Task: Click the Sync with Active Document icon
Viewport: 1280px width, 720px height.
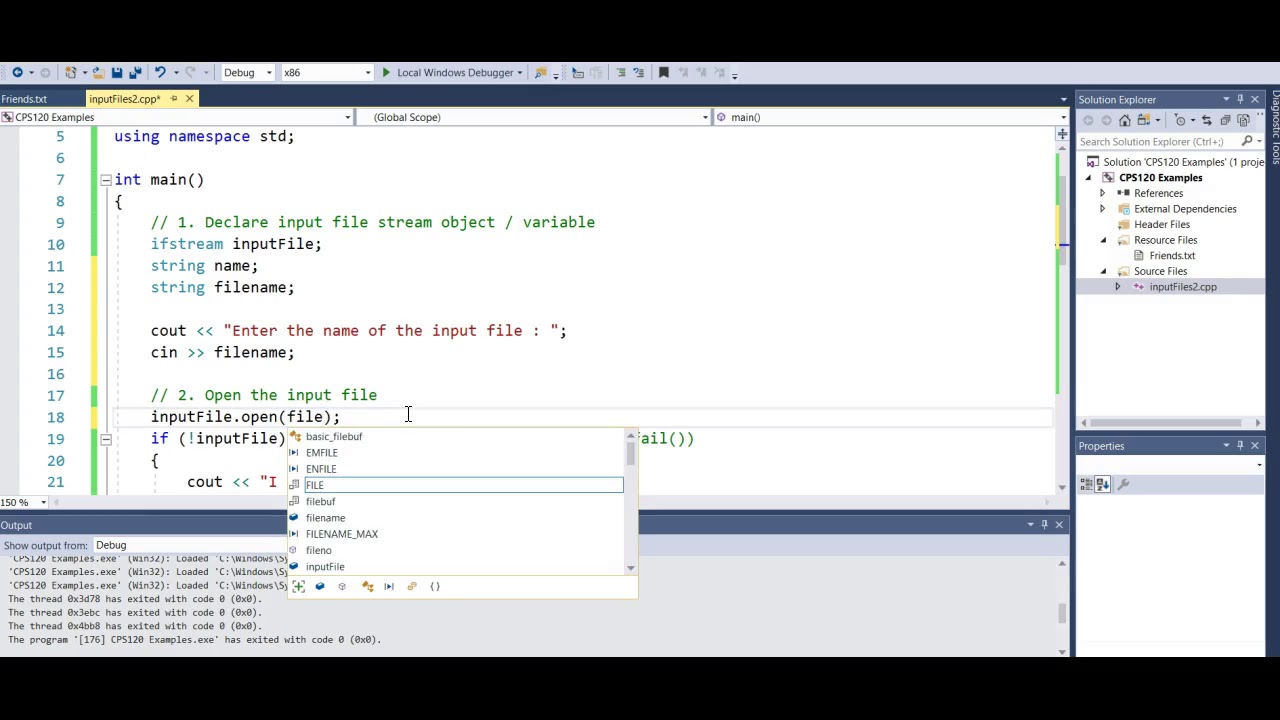Action: tap(1207, 120)
